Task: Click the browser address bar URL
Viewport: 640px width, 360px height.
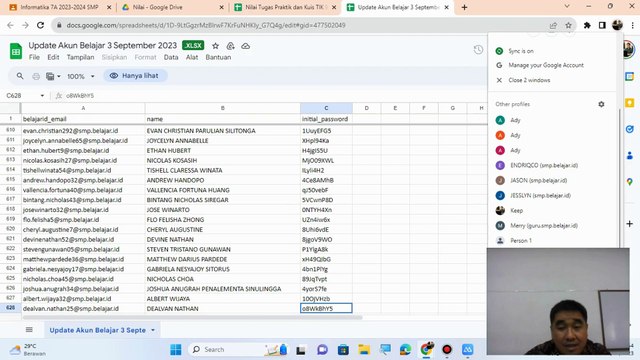Action: pyautogui.click(x=206, y=25)
